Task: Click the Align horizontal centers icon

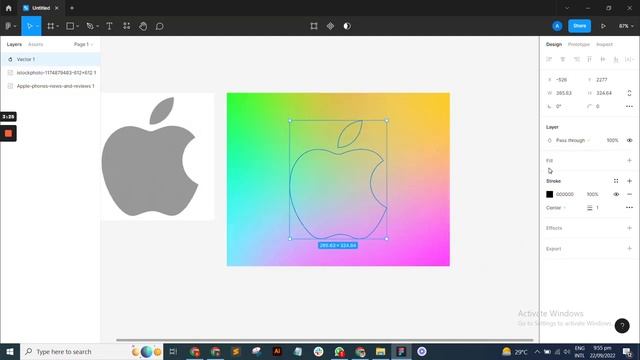Action: [x=562, y=59]
